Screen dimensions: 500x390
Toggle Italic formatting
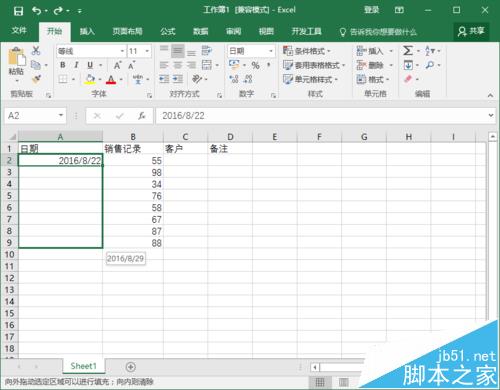point(76,65)
